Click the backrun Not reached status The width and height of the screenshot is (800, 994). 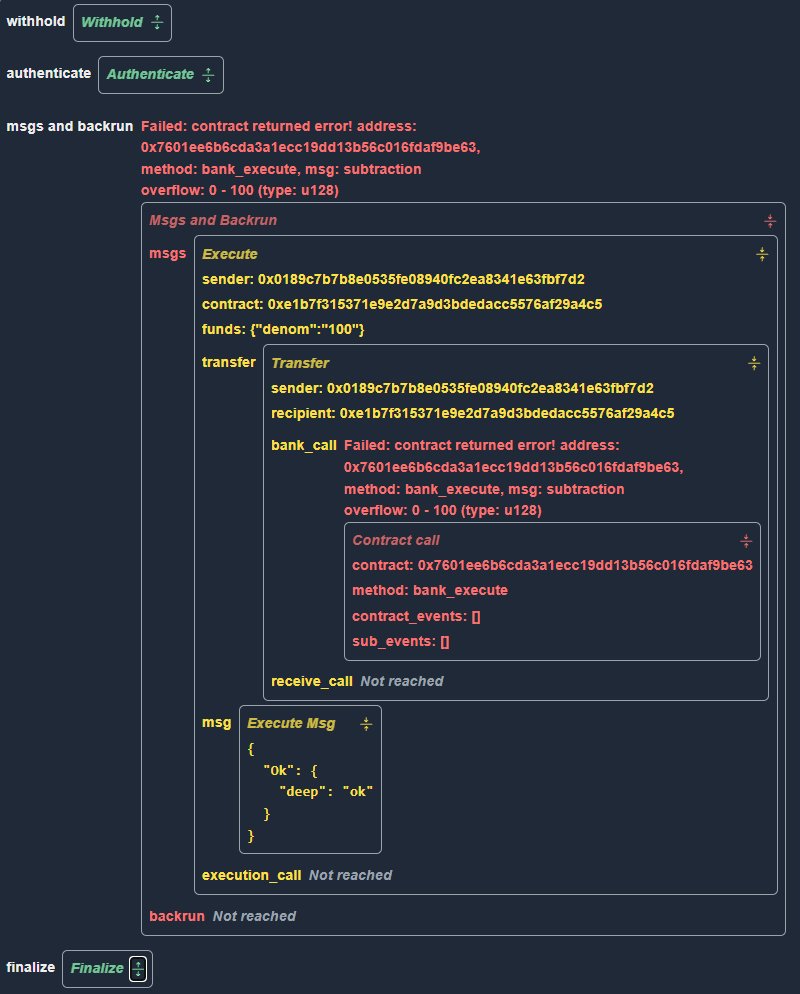pyautogui.click(x=254, y=917)
